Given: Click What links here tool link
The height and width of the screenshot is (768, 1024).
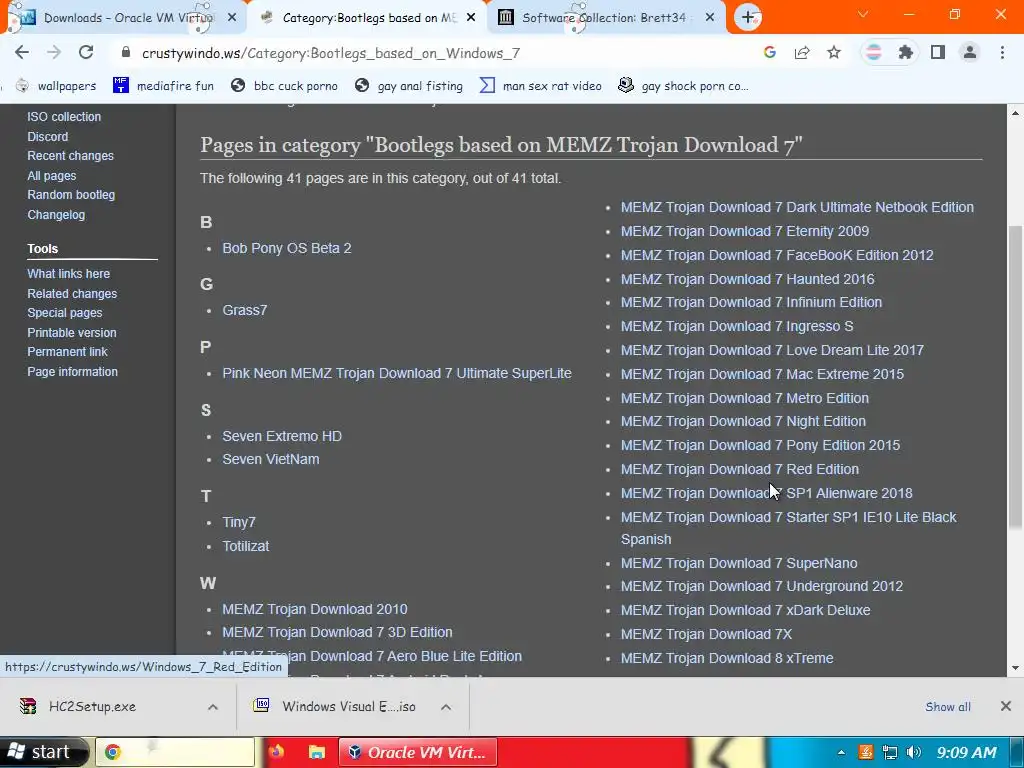Looking at the screenshot, I should pyautogui.click(x=69, y=274).
